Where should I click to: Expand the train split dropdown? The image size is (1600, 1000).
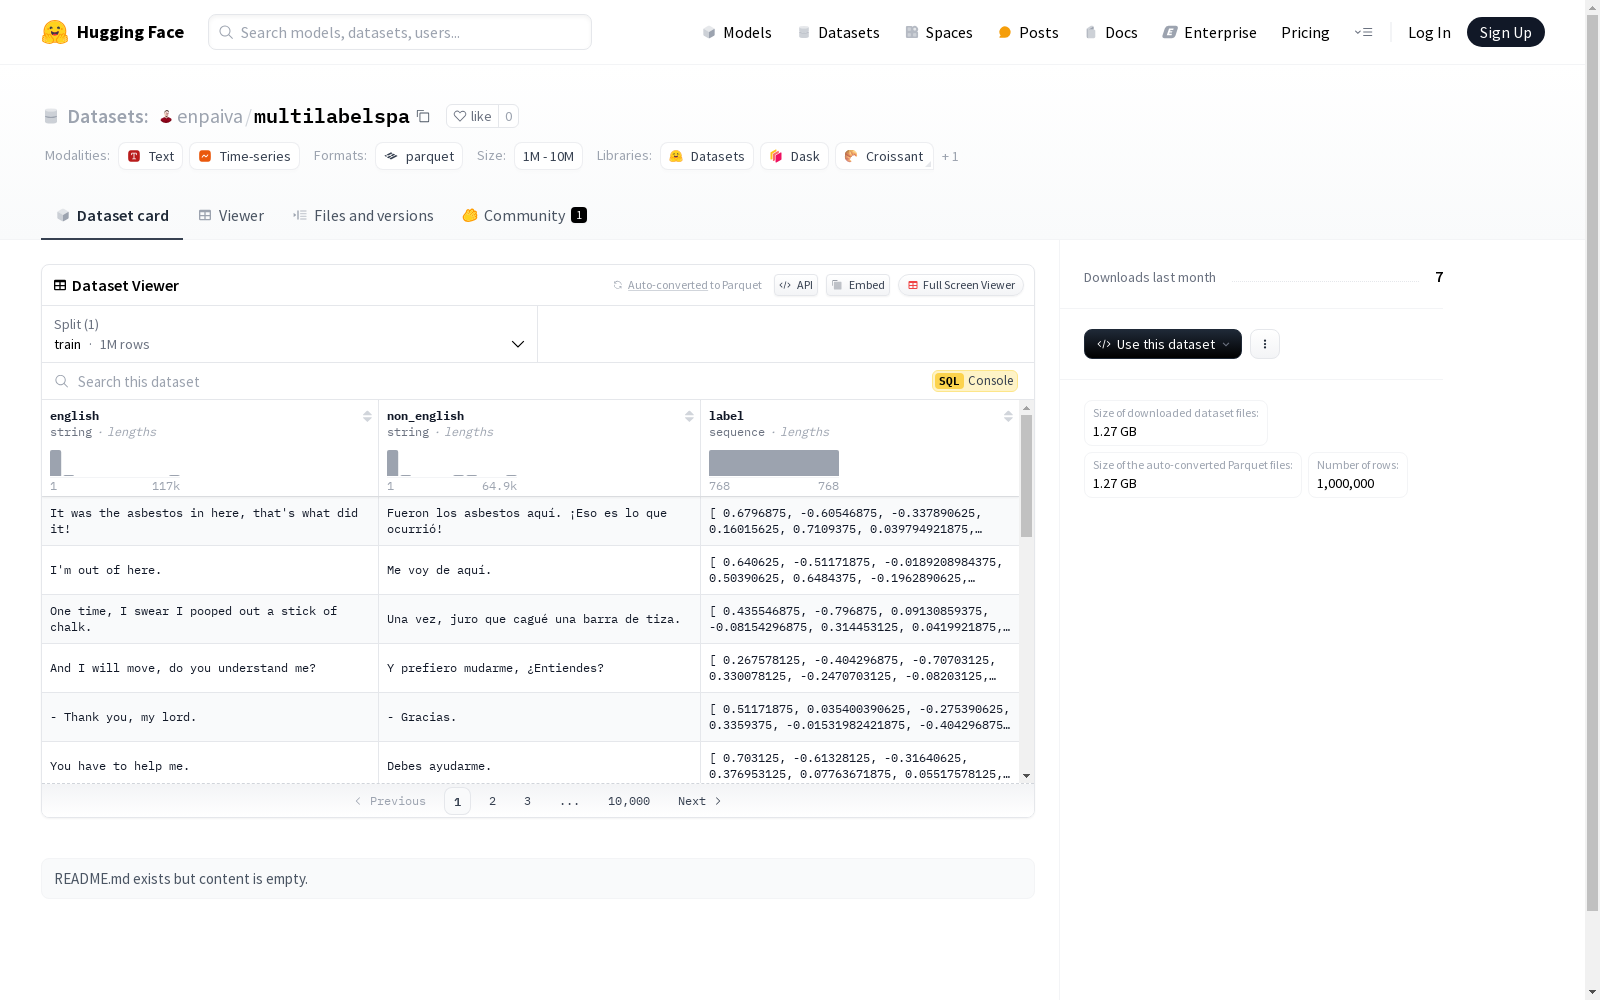click(x=290, y=334)
